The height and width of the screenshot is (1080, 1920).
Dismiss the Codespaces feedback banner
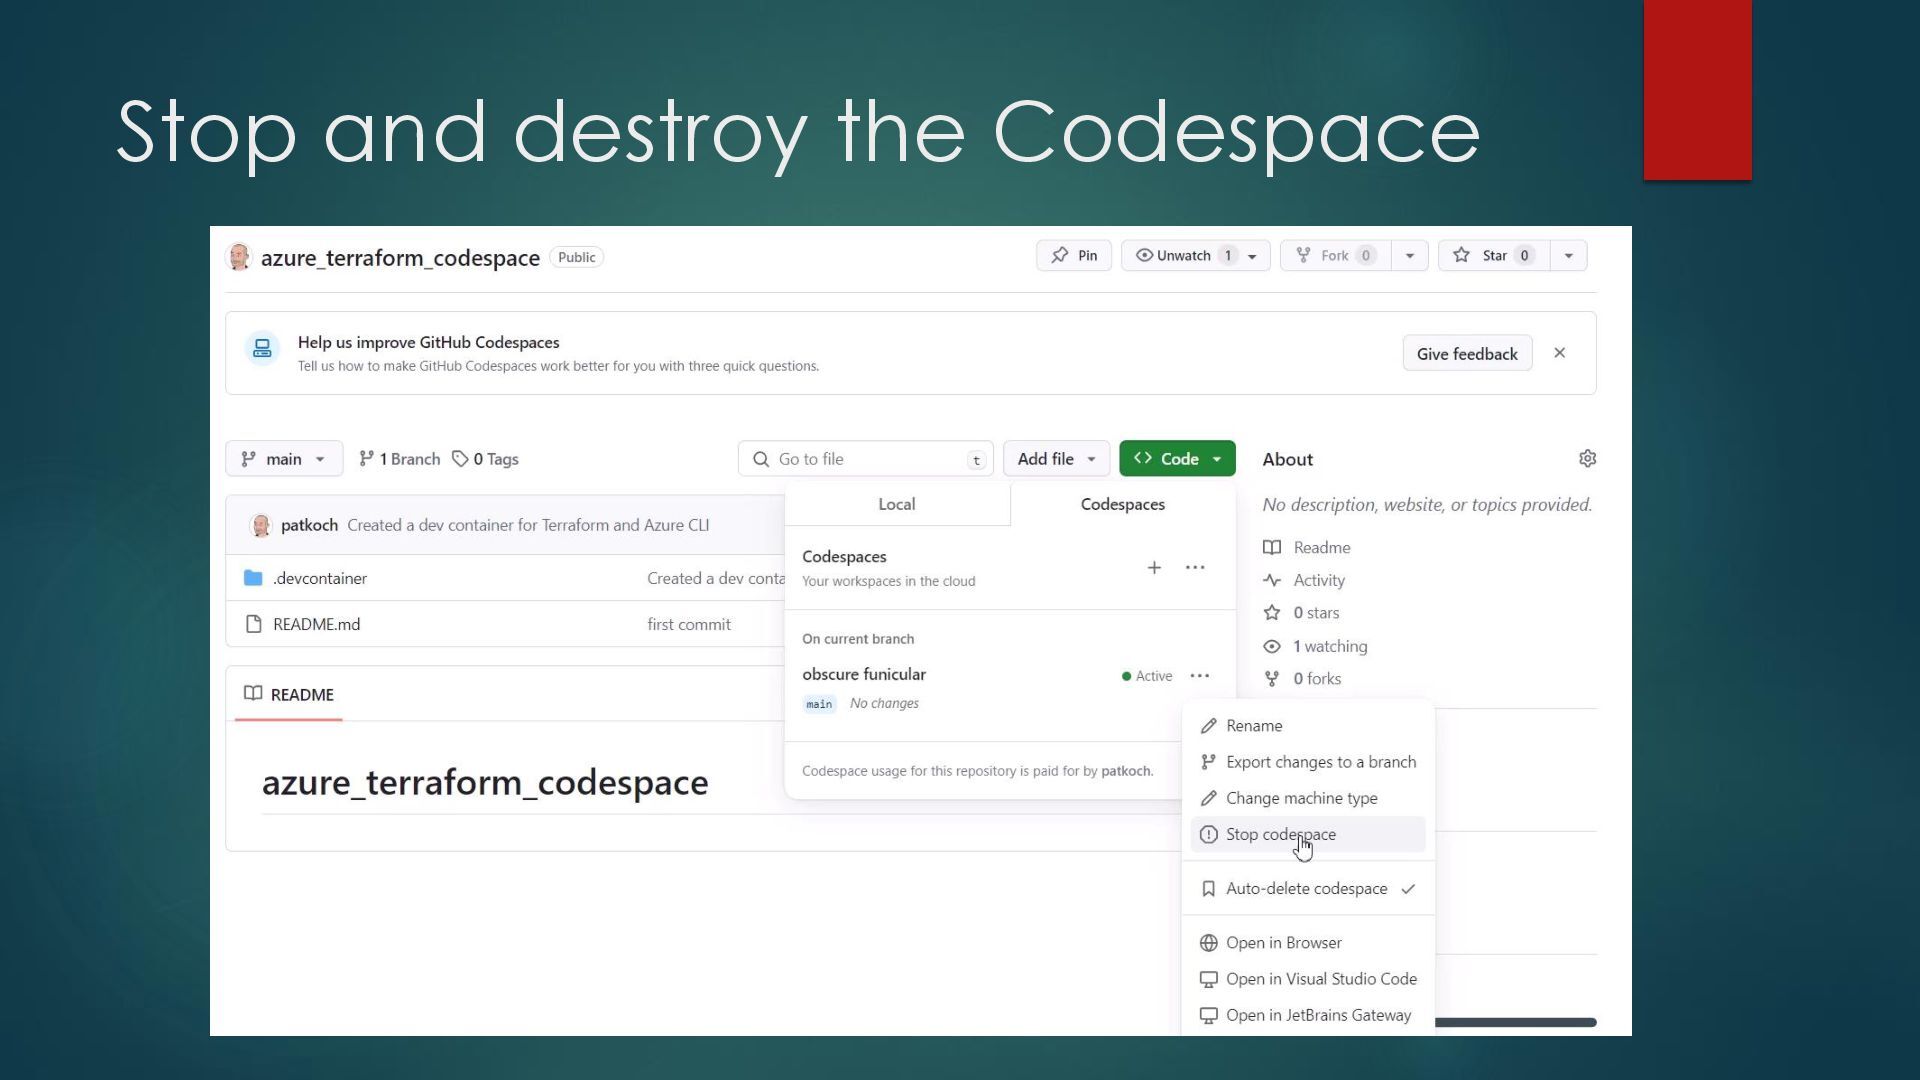pos(1559,353)
